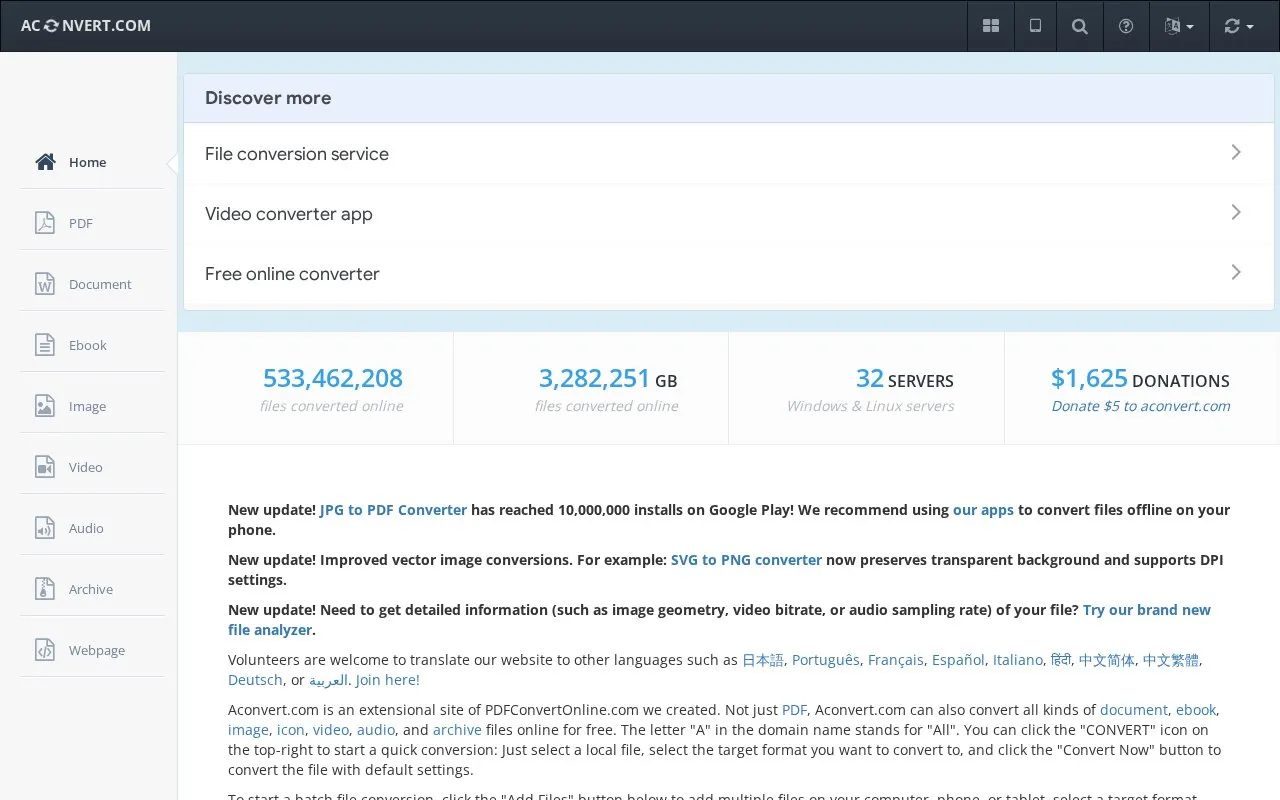Expand Free online converter chevron
This screenshot has height=800, width=1280.
point(1236,272)
